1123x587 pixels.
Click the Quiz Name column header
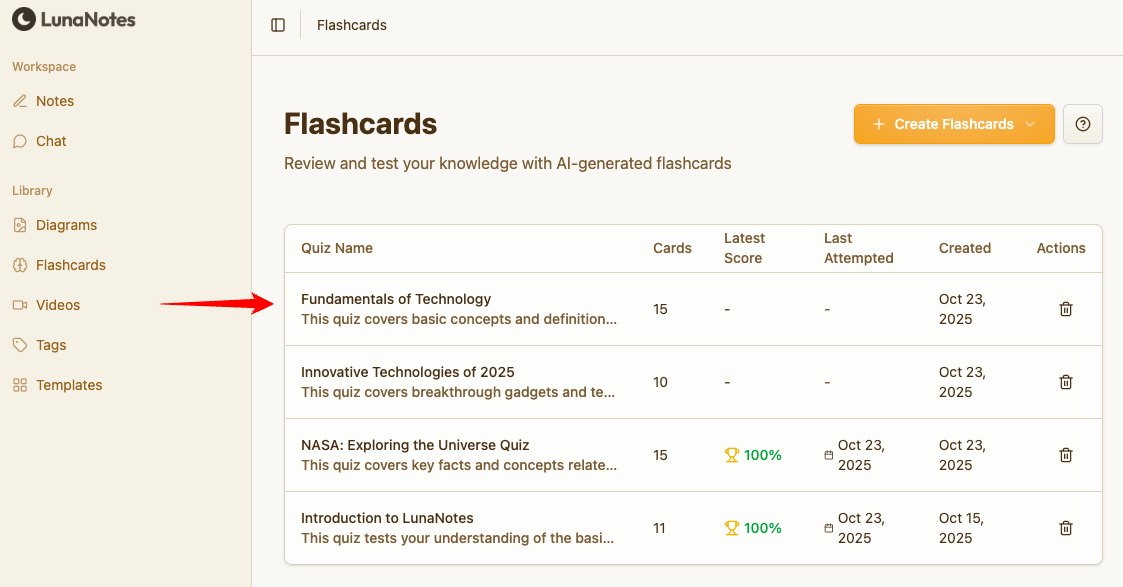click(337, 248)
